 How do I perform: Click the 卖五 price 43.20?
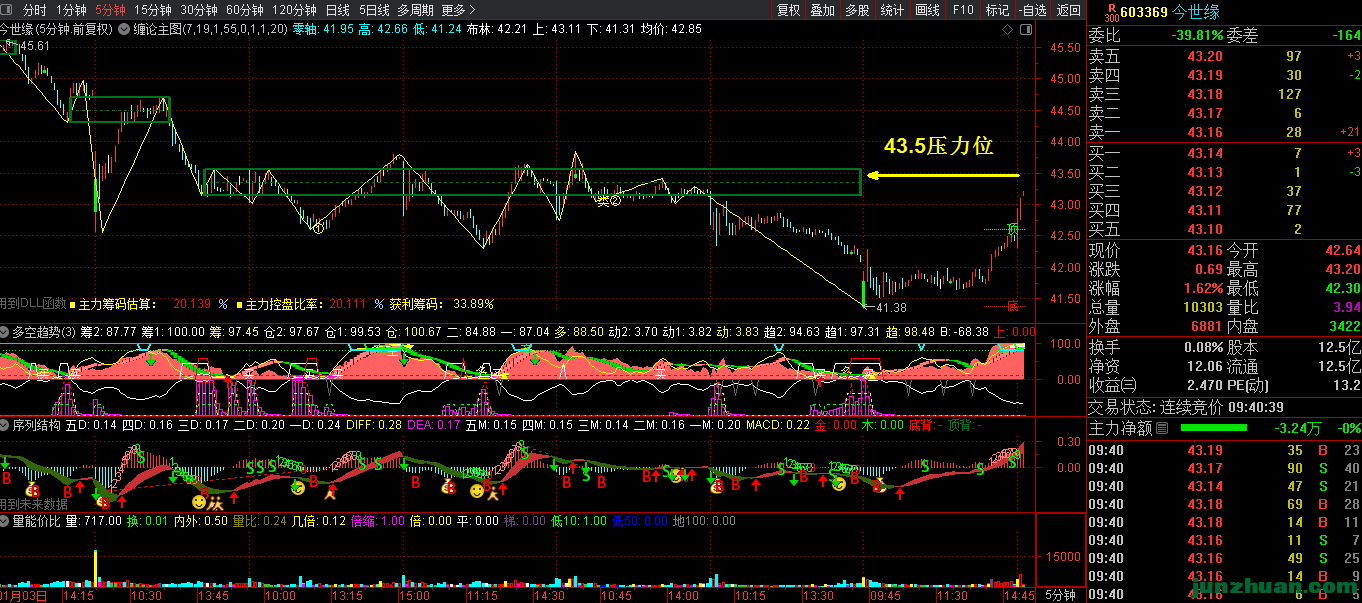(1205, 56)
